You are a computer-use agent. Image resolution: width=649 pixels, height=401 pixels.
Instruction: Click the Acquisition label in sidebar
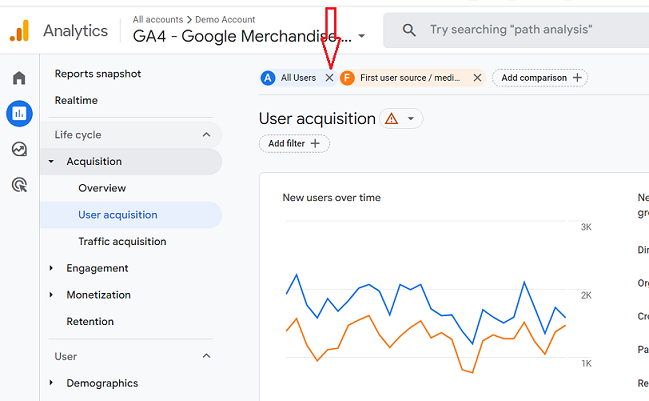point(94,161)
